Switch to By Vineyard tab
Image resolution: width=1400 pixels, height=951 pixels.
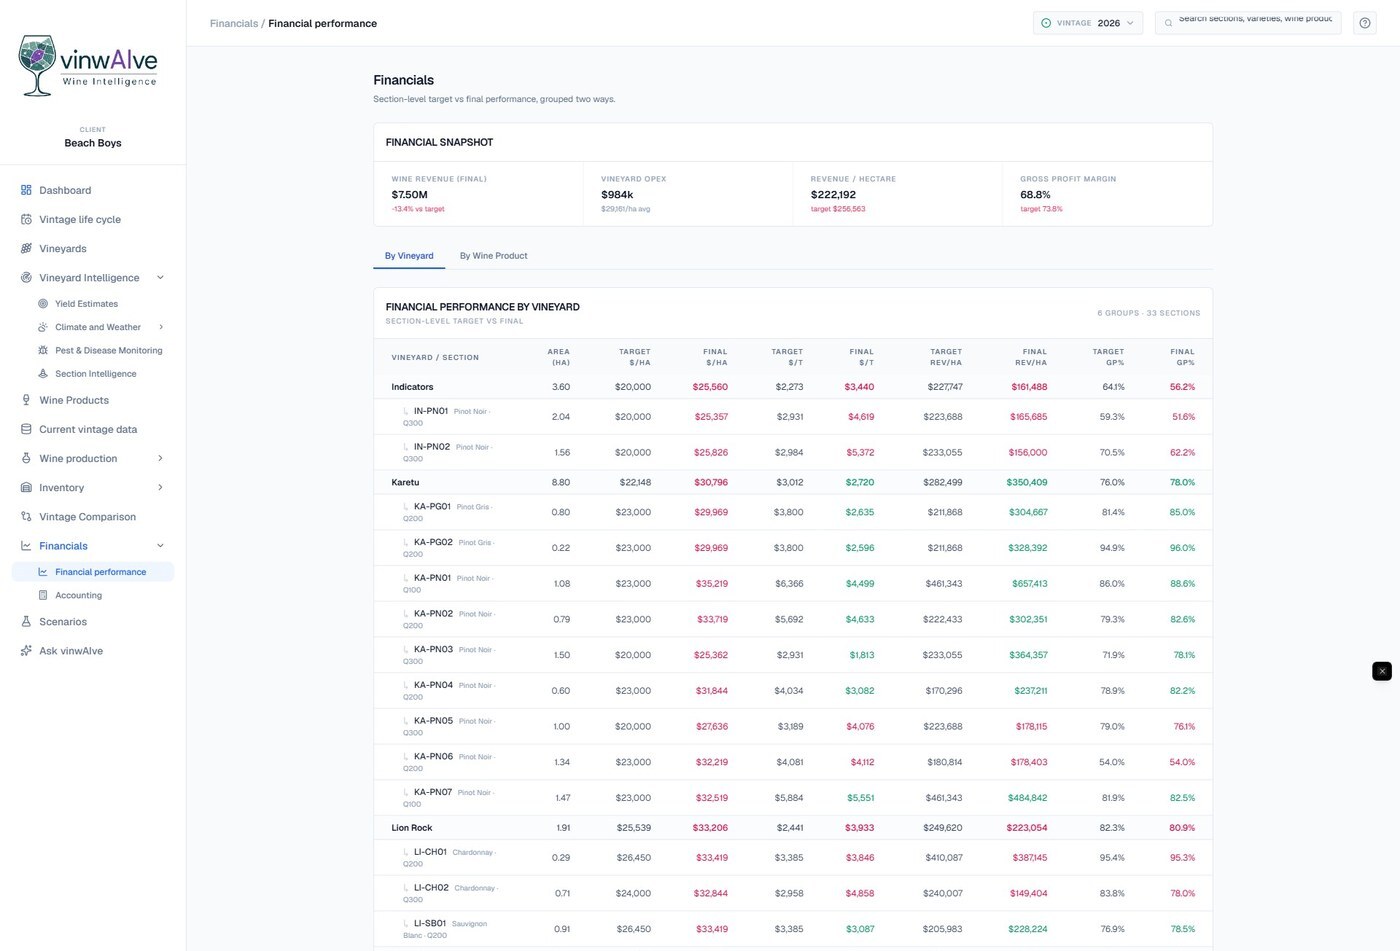pyautogui.click(x=409, y=256)
